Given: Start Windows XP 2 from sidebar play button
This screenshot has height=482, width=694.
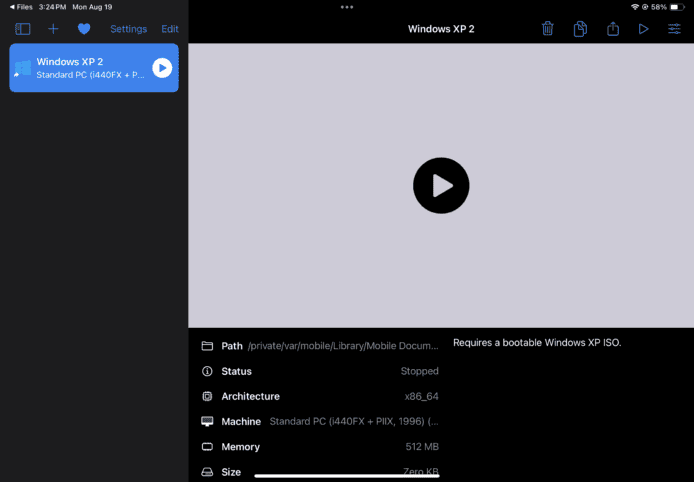Looking at the screenshot, I should [162, 68].
